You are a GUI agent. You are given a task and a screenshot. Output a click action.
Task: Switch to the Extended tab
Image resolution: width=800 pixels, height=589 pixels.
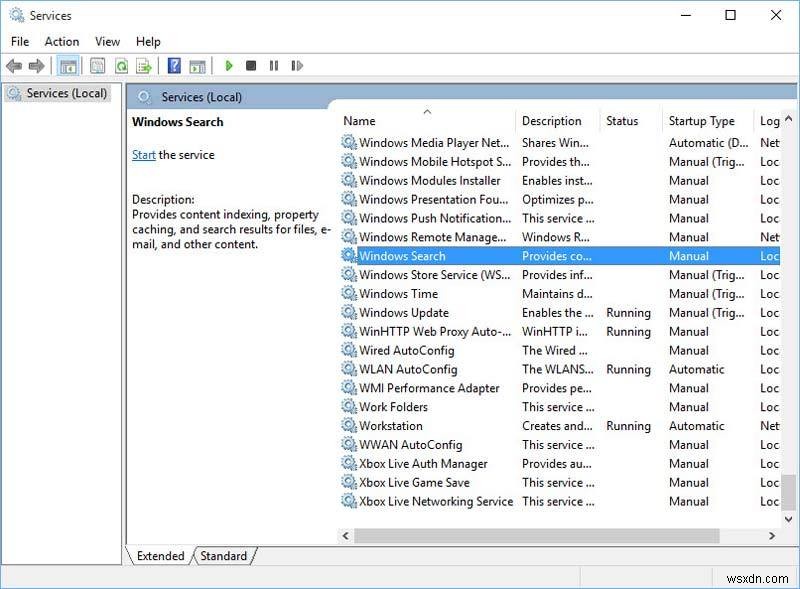[x=159, y=556]
